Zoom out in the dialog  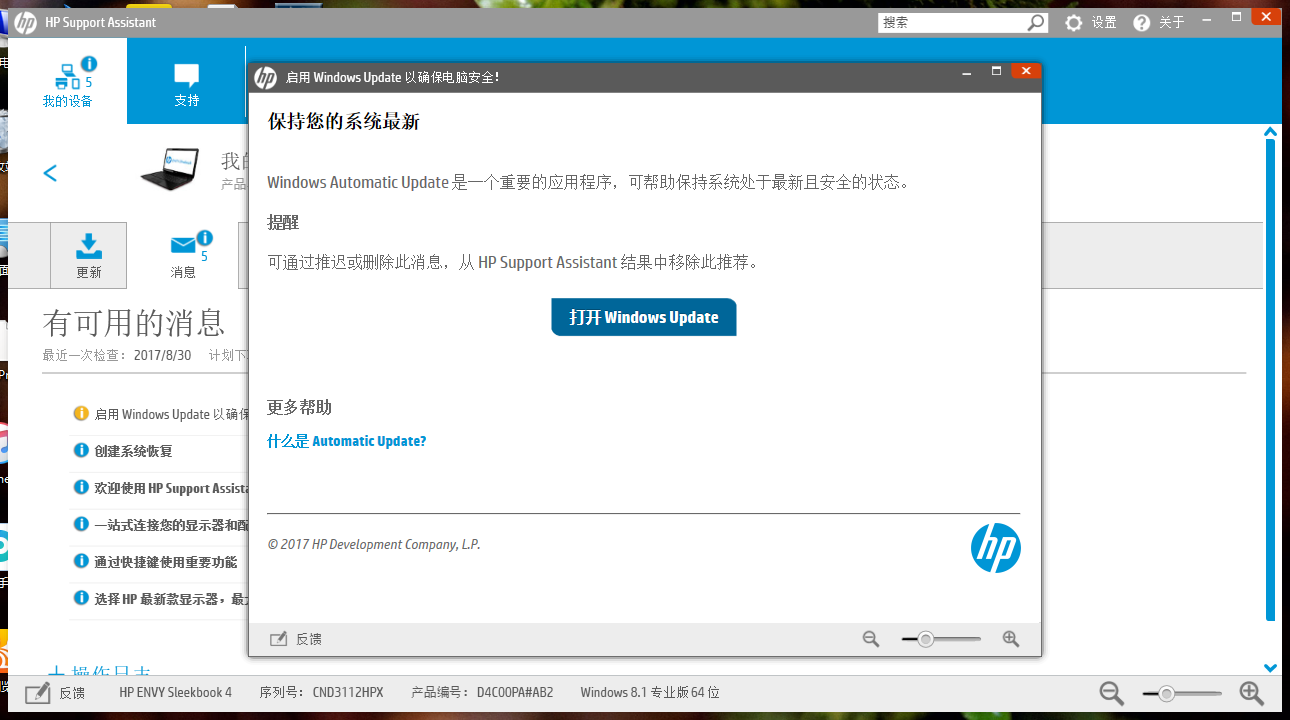871,639
